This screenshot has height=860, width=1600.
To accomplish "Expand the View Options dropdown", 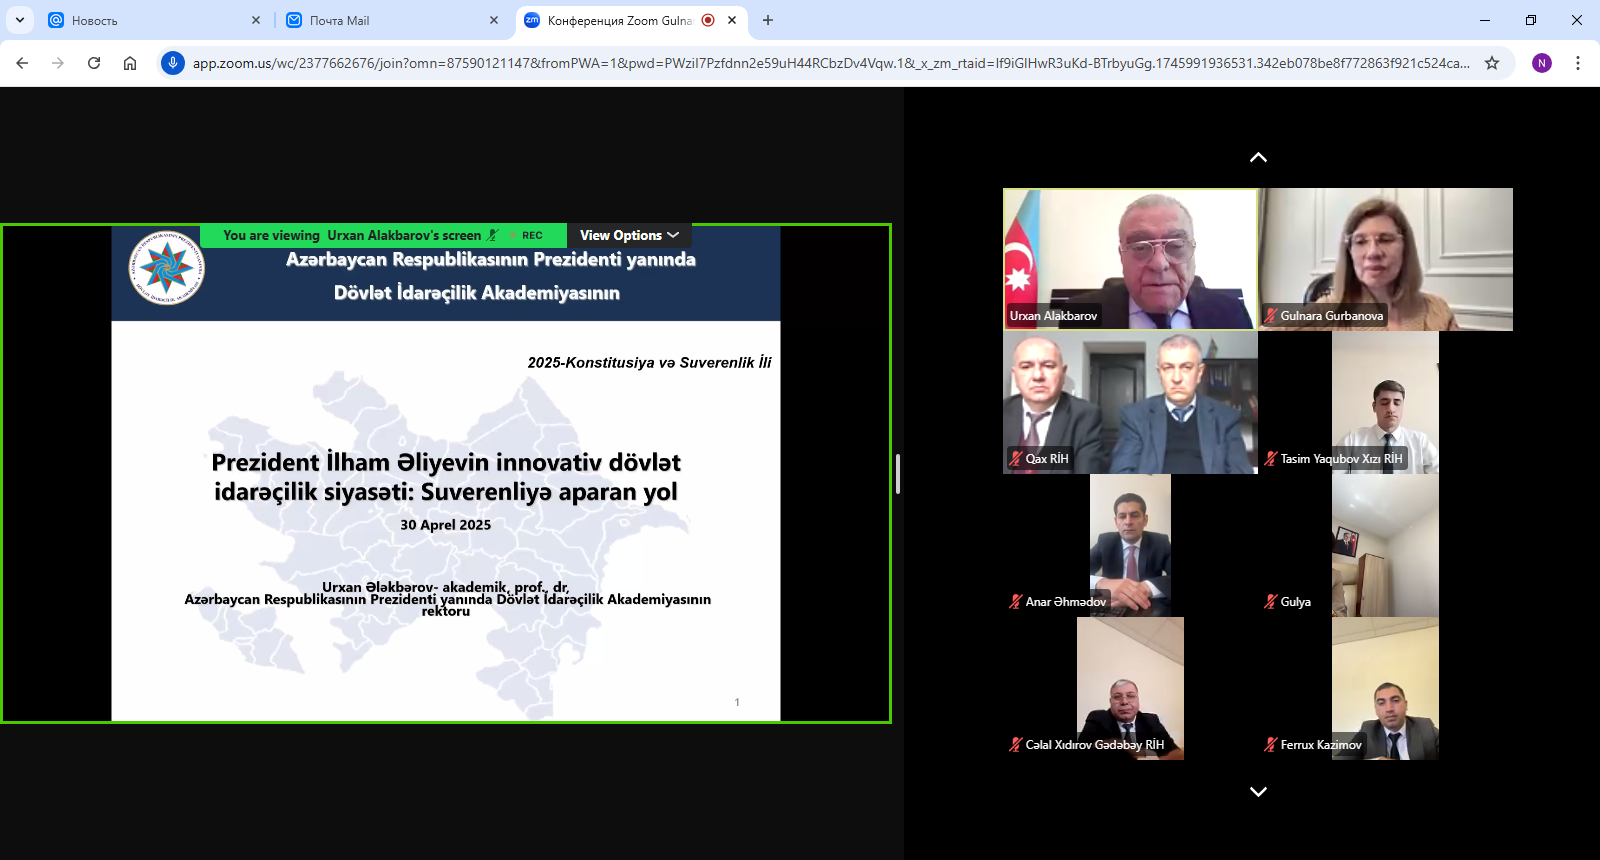I will click(x=629, y=235).
